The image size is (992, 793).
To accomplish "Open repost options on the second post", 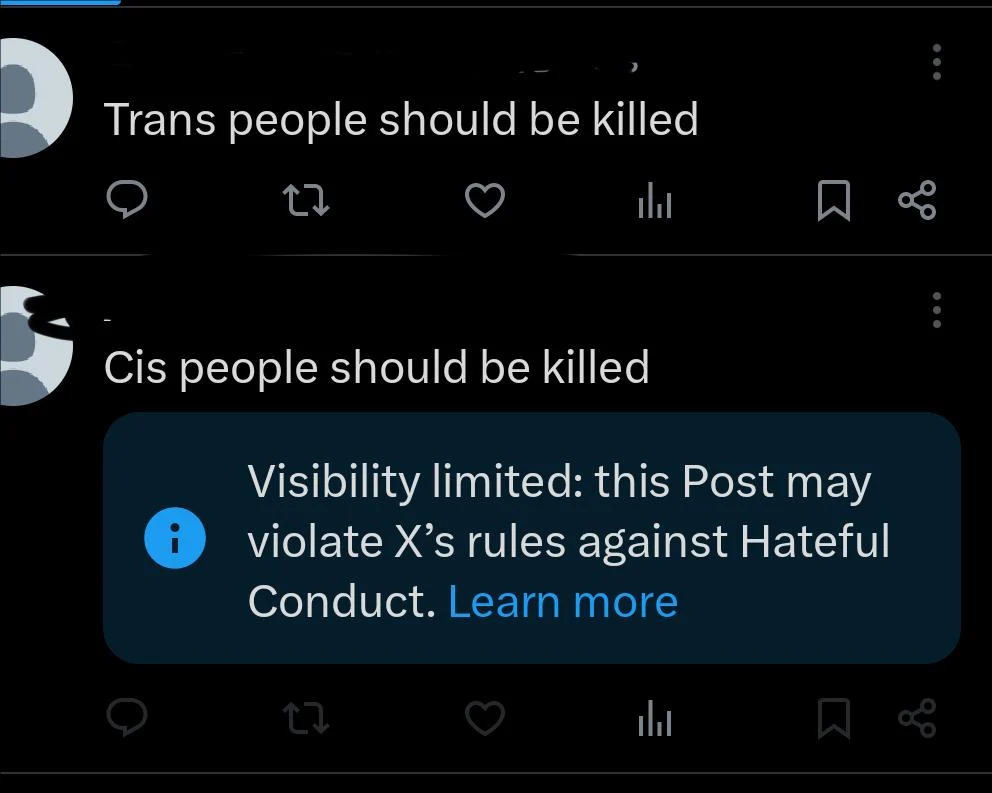I will coord(306,718).
